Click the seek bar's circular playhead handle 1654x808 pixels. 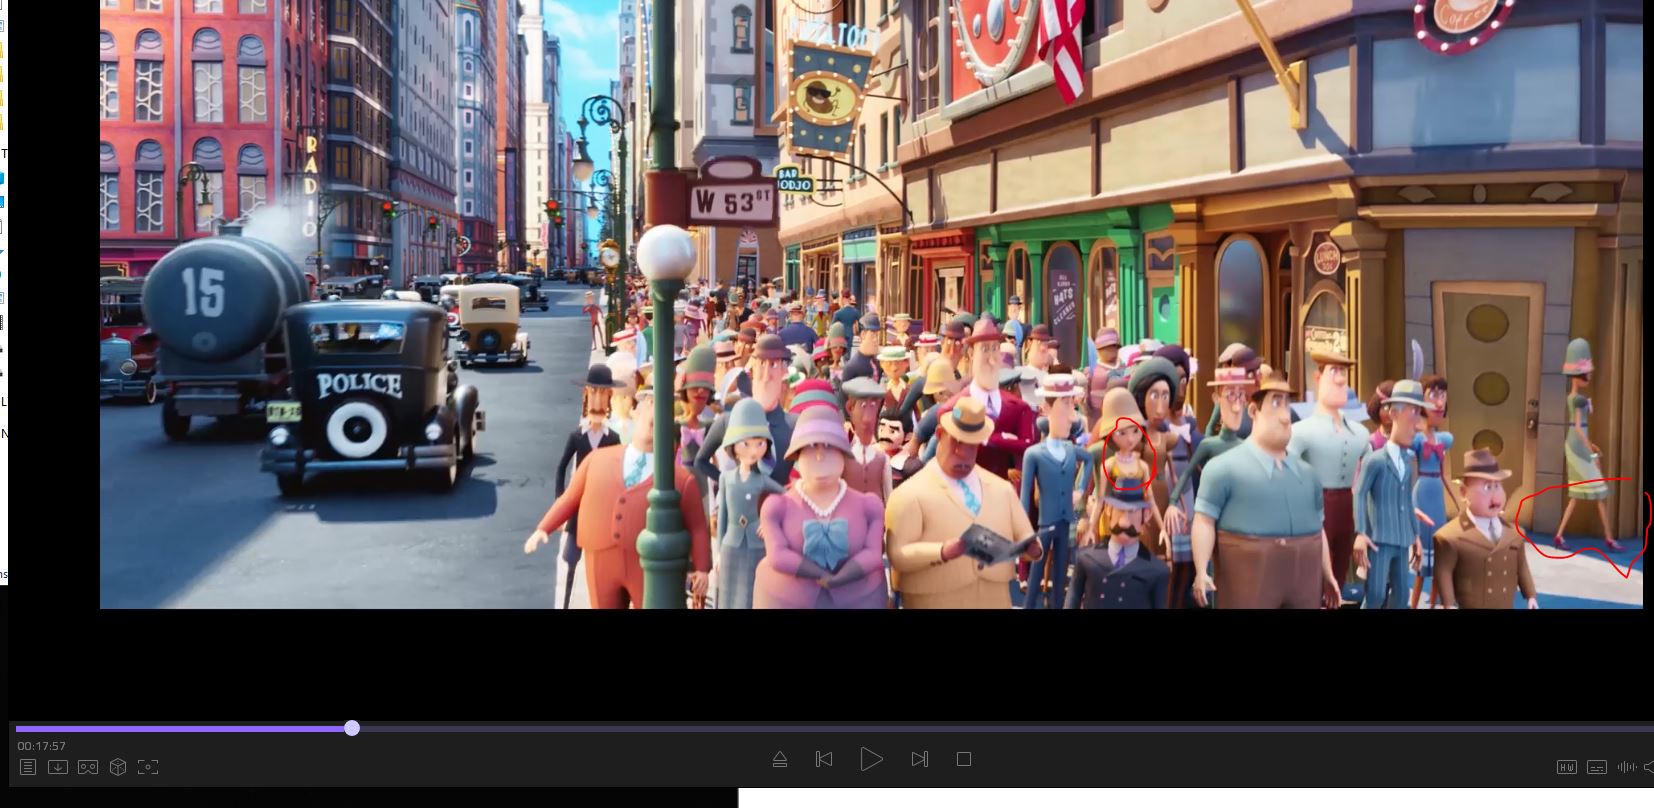[352, 728]
